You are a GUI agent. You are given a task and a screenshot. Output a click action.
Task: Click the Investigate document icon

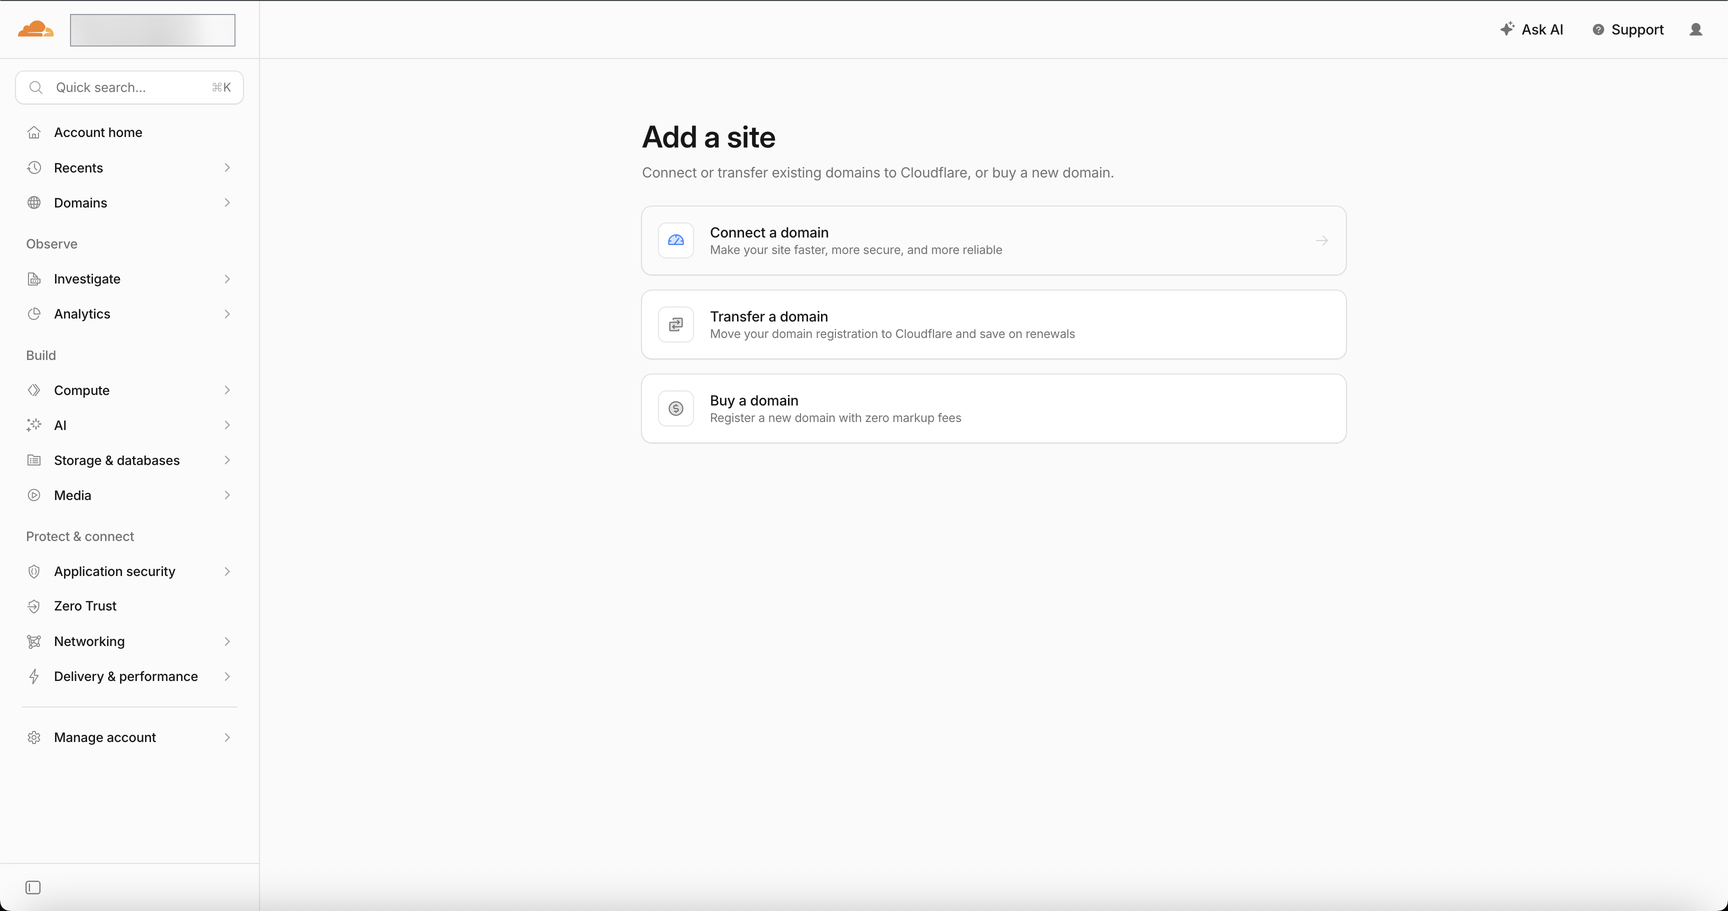click(34, 279)
